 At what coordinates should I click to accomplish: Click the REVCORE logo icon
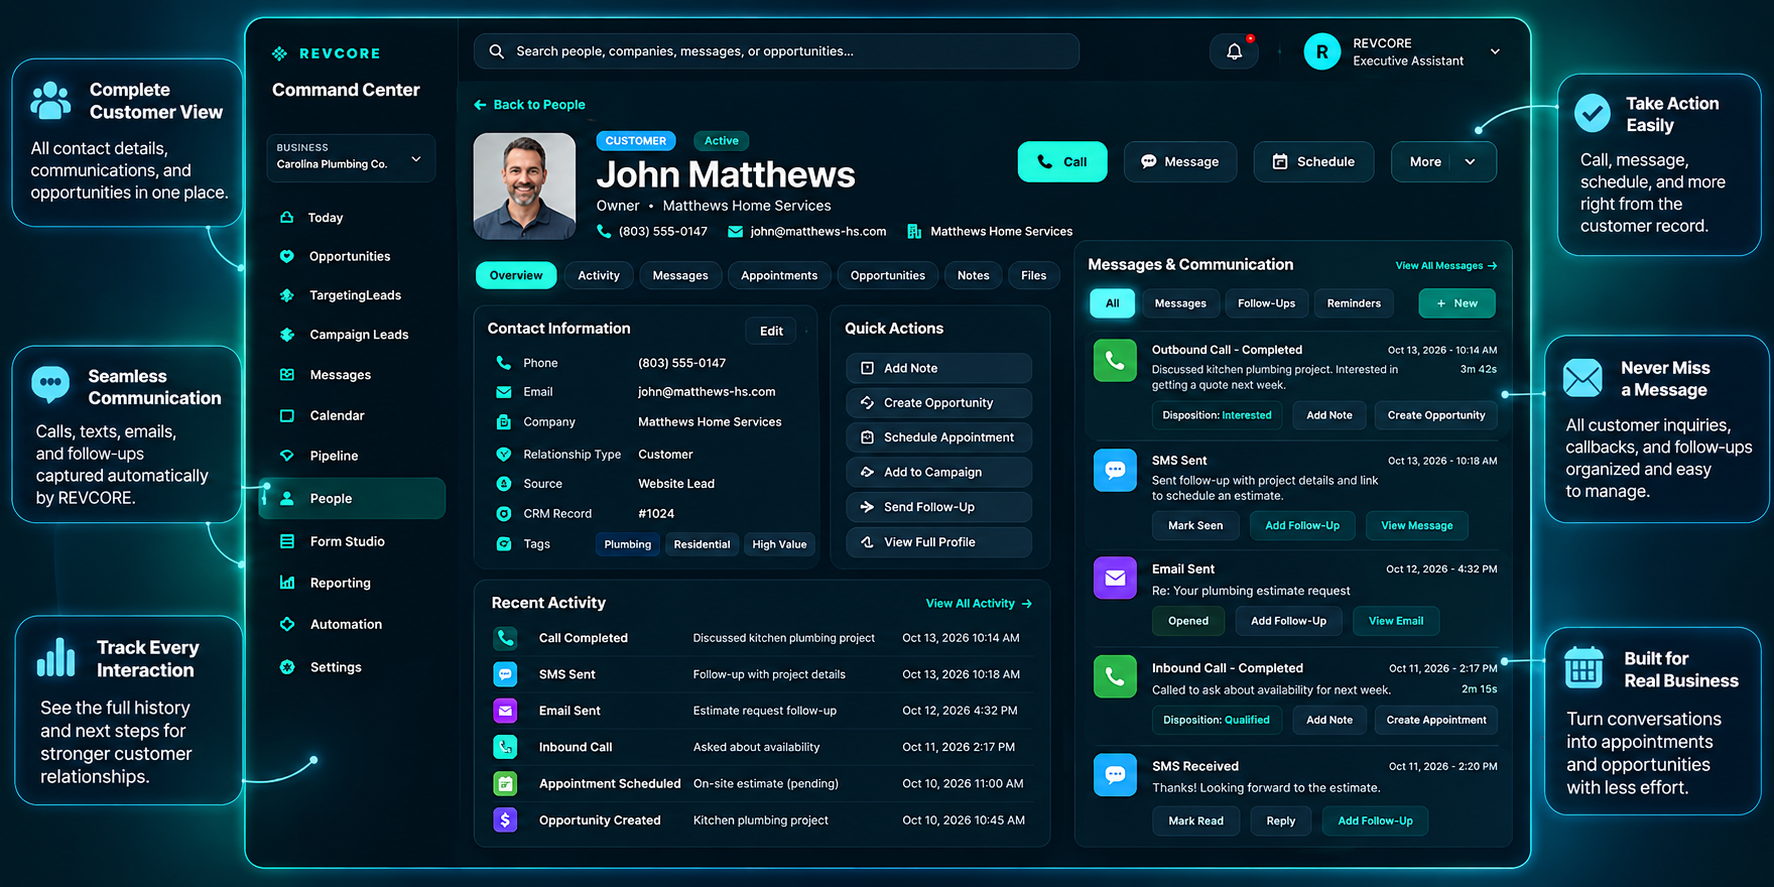pos(280,53)
